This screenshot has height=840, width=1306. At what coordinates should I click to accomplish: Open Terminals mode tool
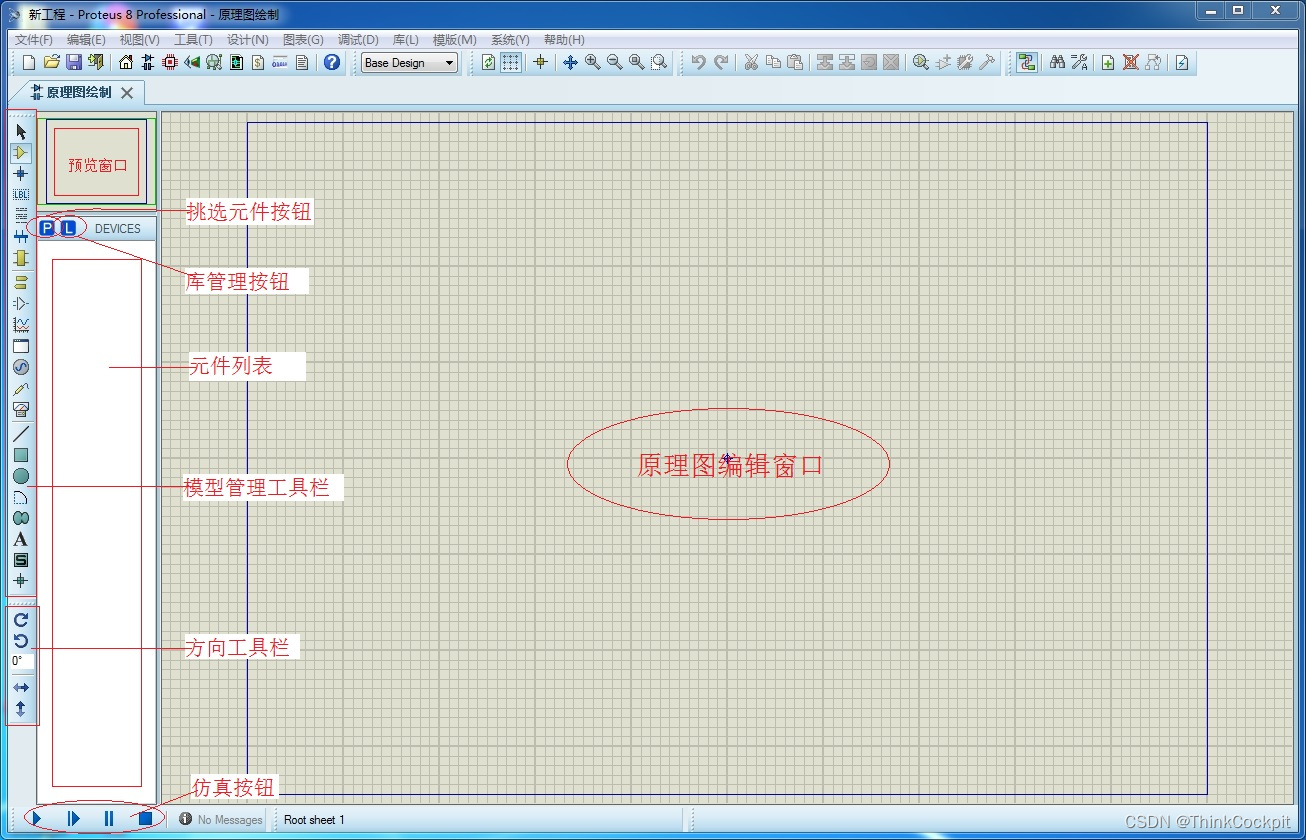pyautogui.click(x=21, y=283)
